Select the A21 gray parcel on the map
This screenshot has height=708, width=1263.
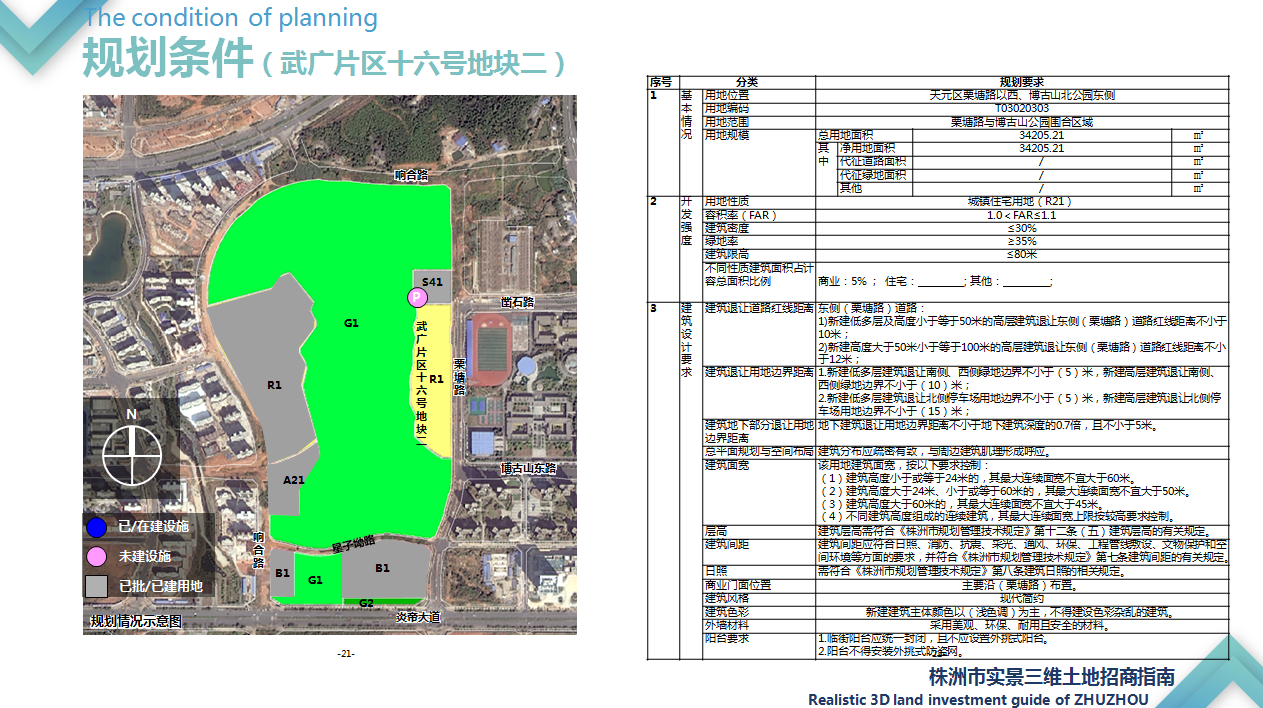(x=293, y=480)
